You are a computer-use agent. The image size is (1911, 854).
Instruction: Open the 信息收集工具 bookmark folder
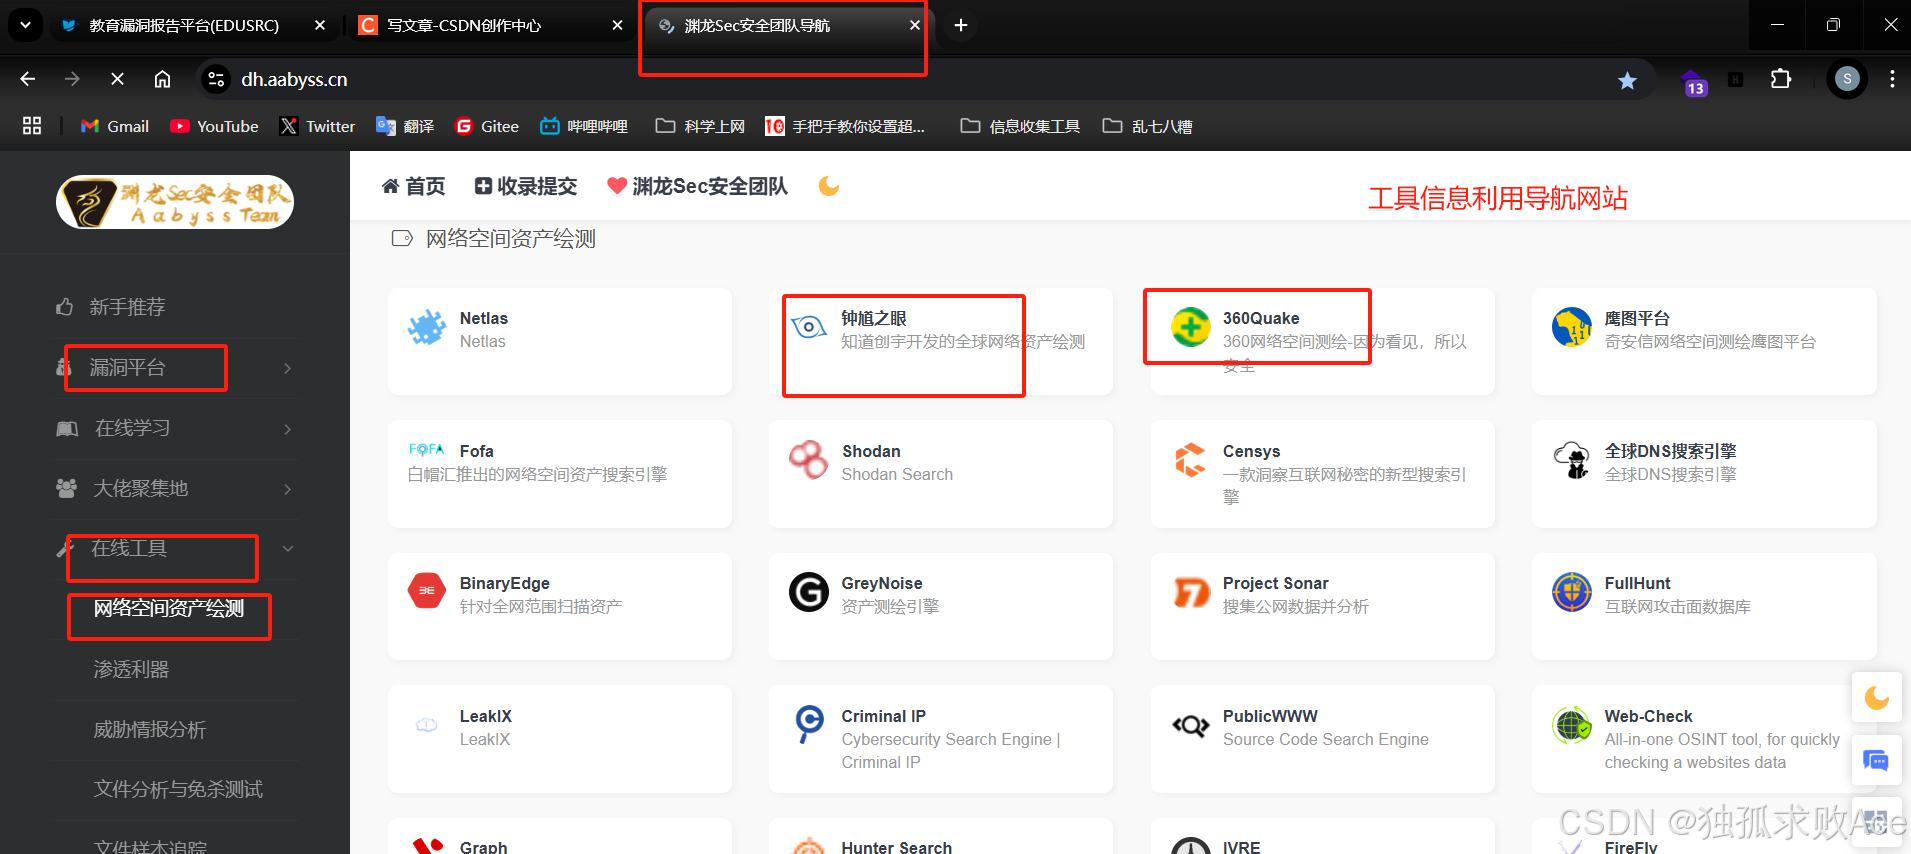point(1020,126)
